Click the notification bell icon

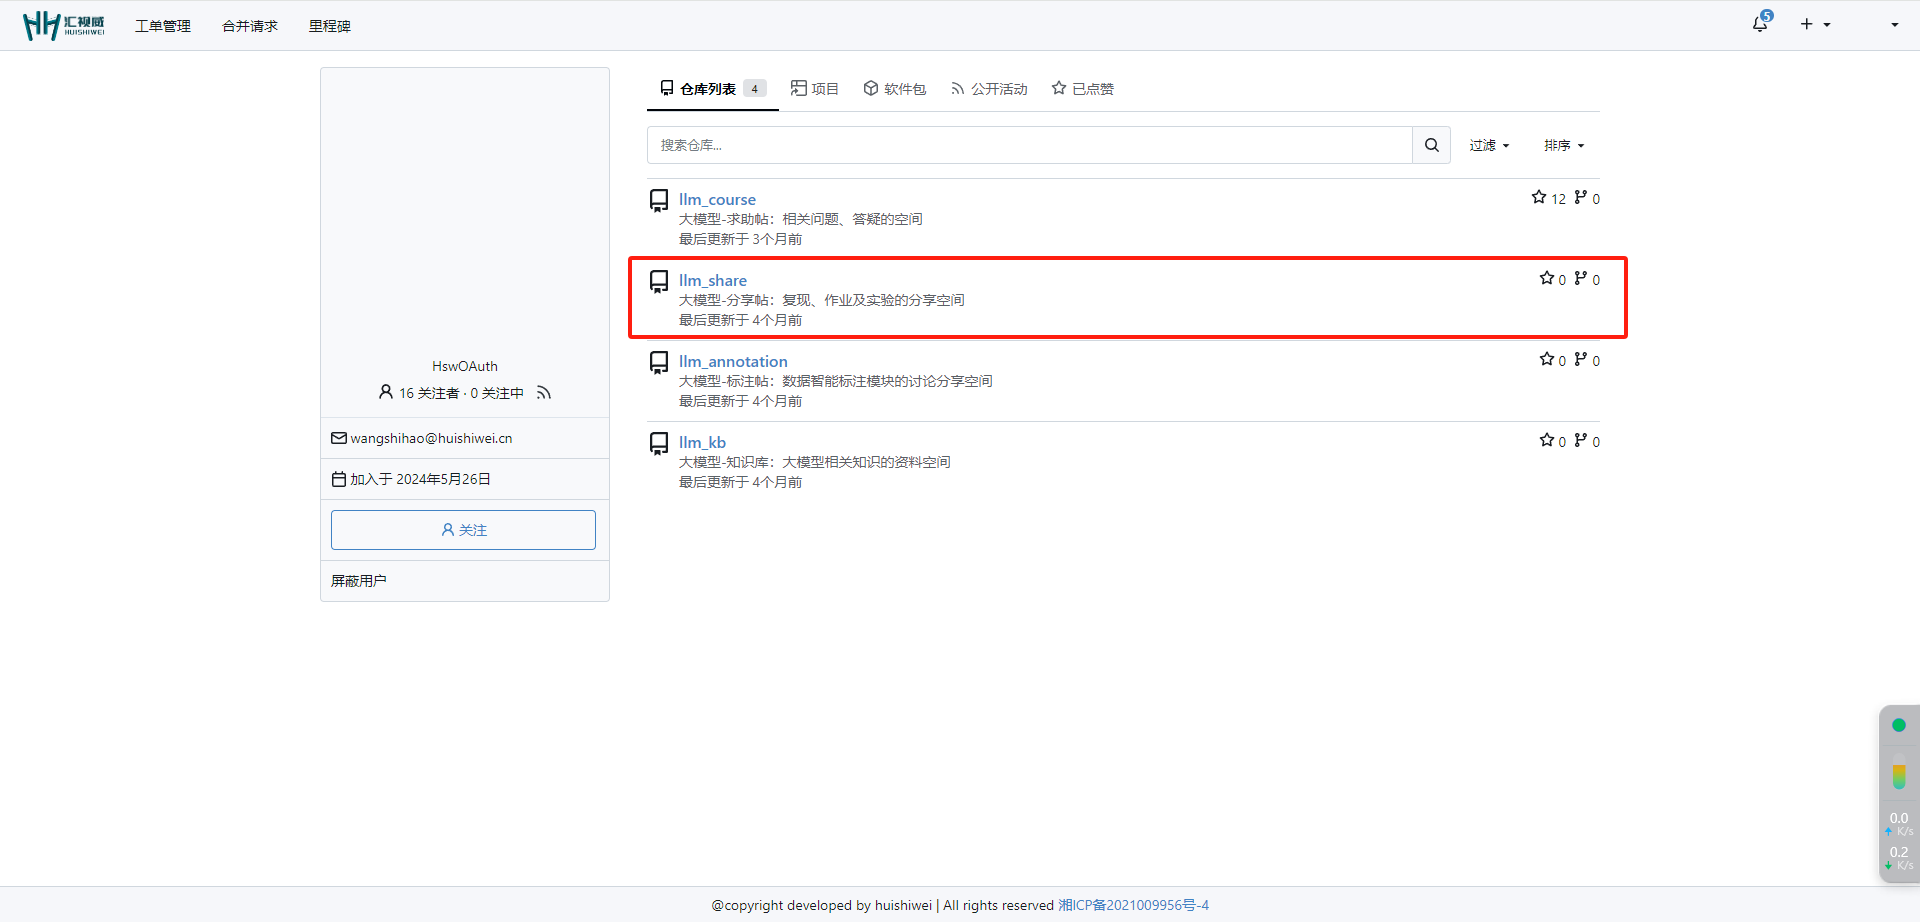click(1760, 24)
